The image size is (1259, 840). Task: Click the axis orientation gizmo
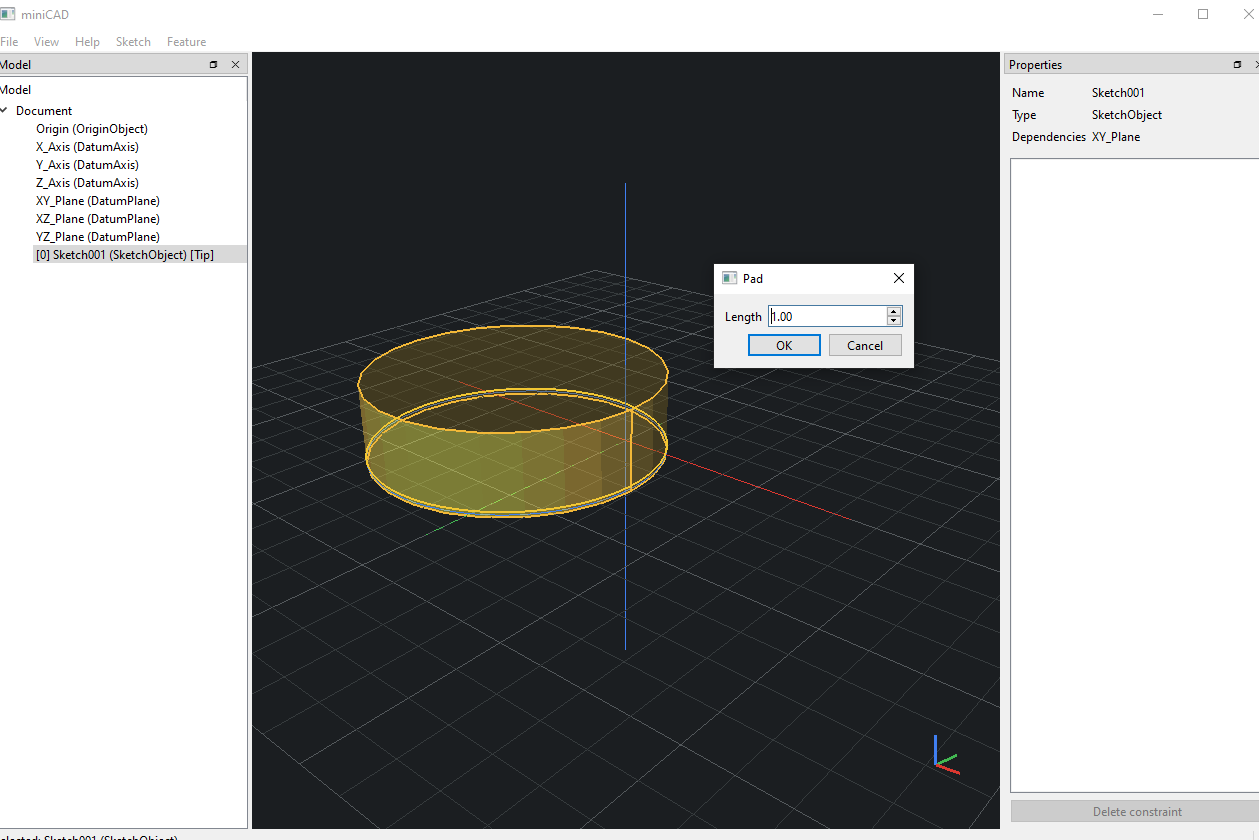[x=945, y=755]
